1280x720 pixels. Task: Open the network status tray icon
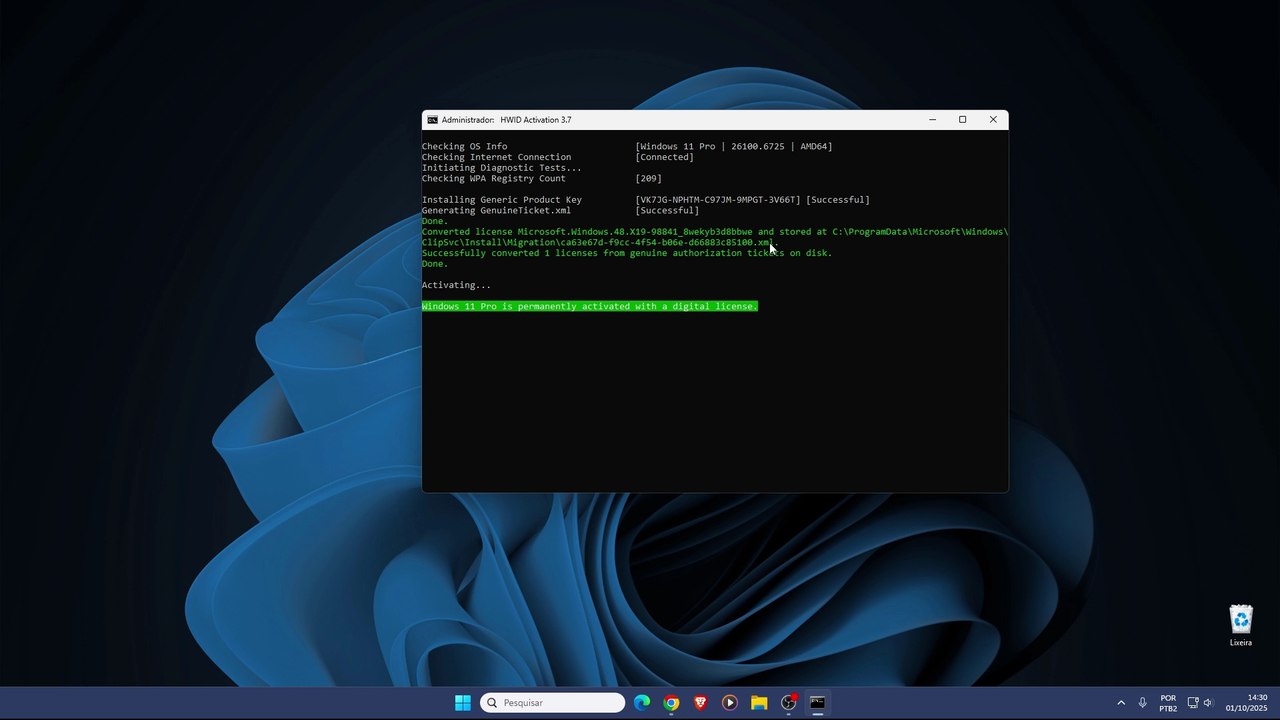point(1193,703)
